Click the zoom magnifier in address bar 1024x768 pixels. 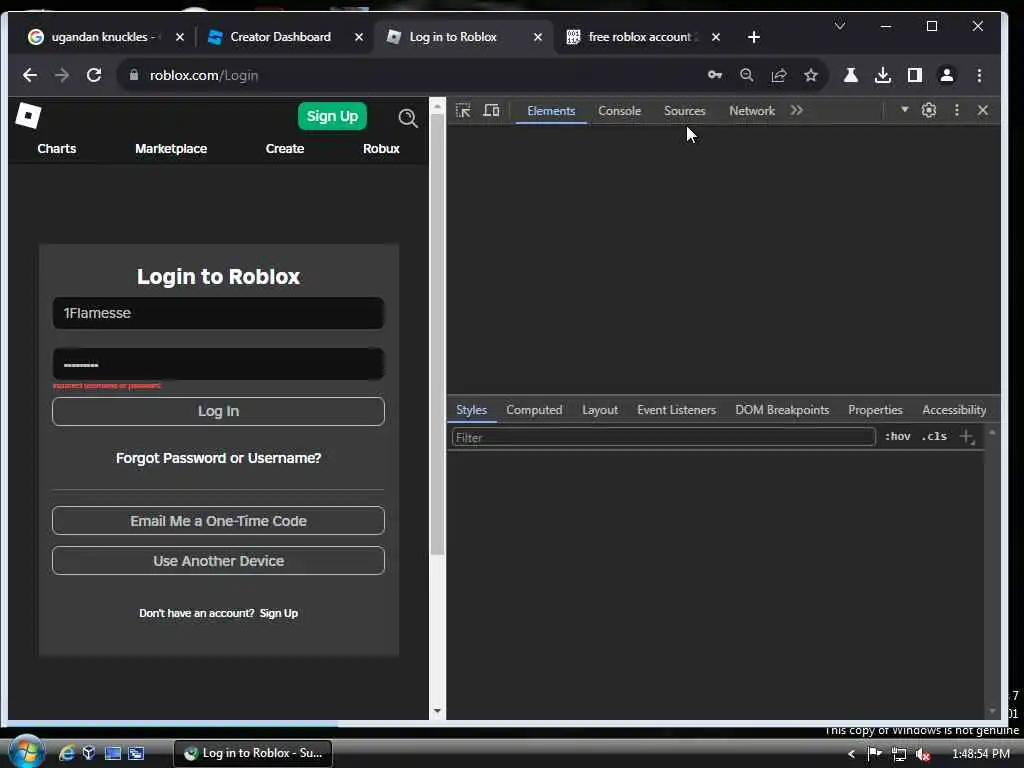[x=746, y=75]
